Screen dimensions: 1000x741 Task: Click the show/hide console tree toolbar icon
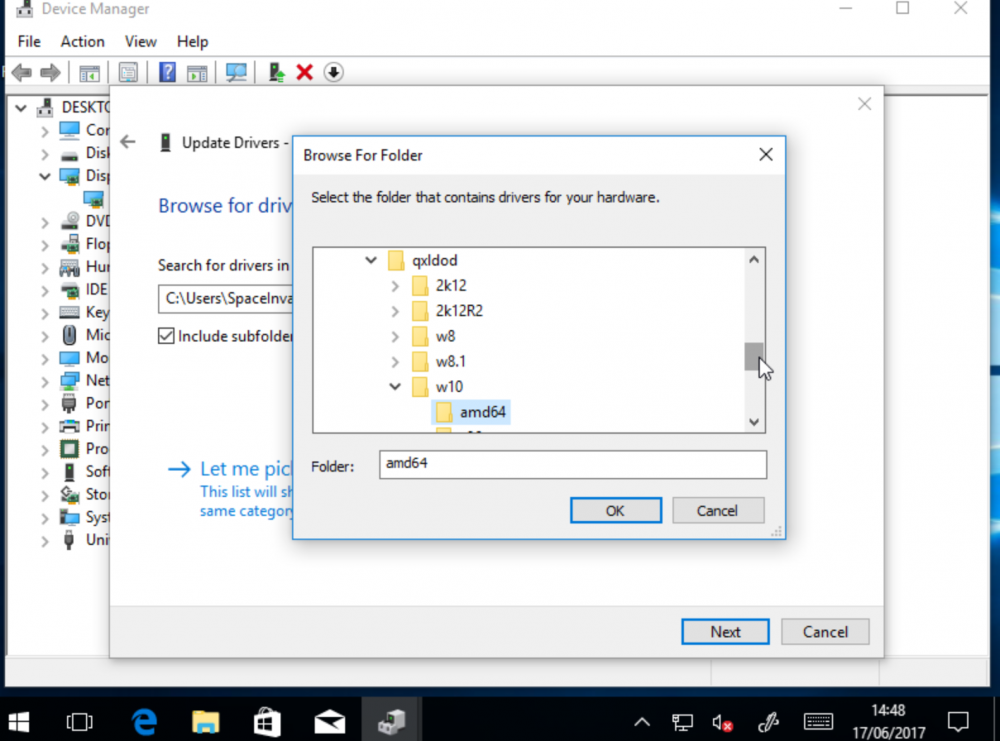click(x=89, y=73)
